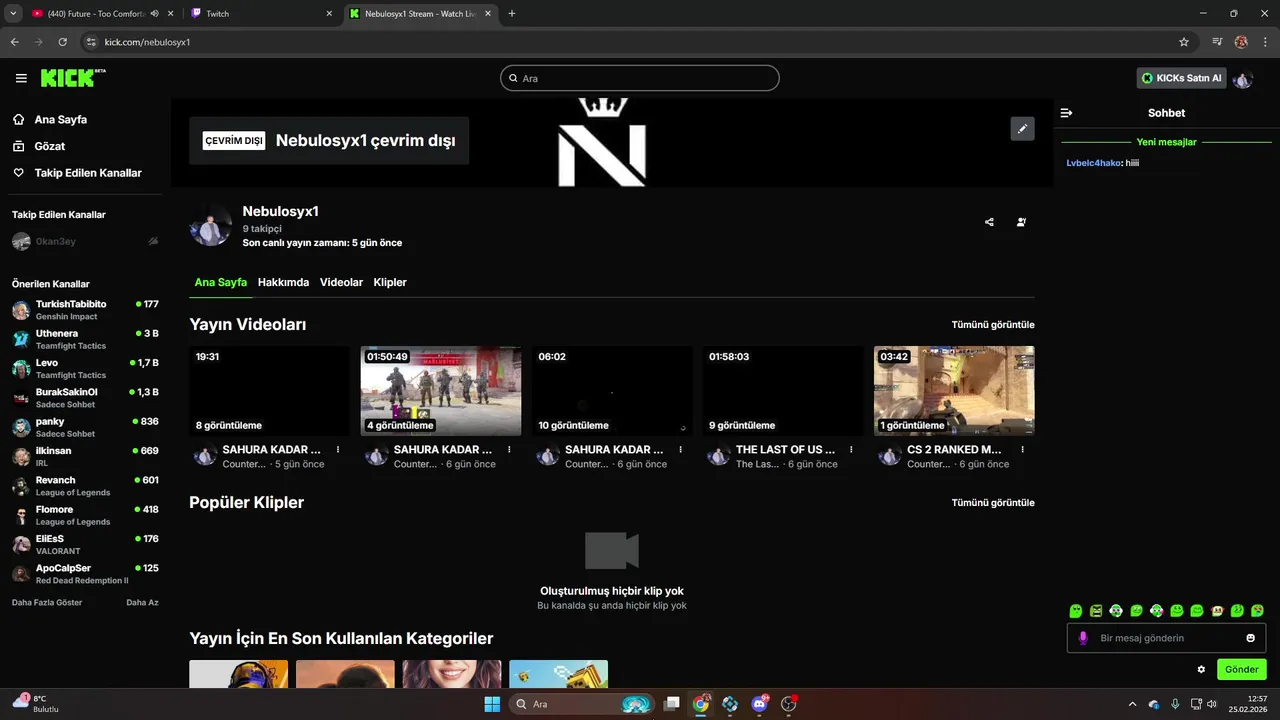
Task: Open the Levo recommended channel
Action: click(85, 368)
